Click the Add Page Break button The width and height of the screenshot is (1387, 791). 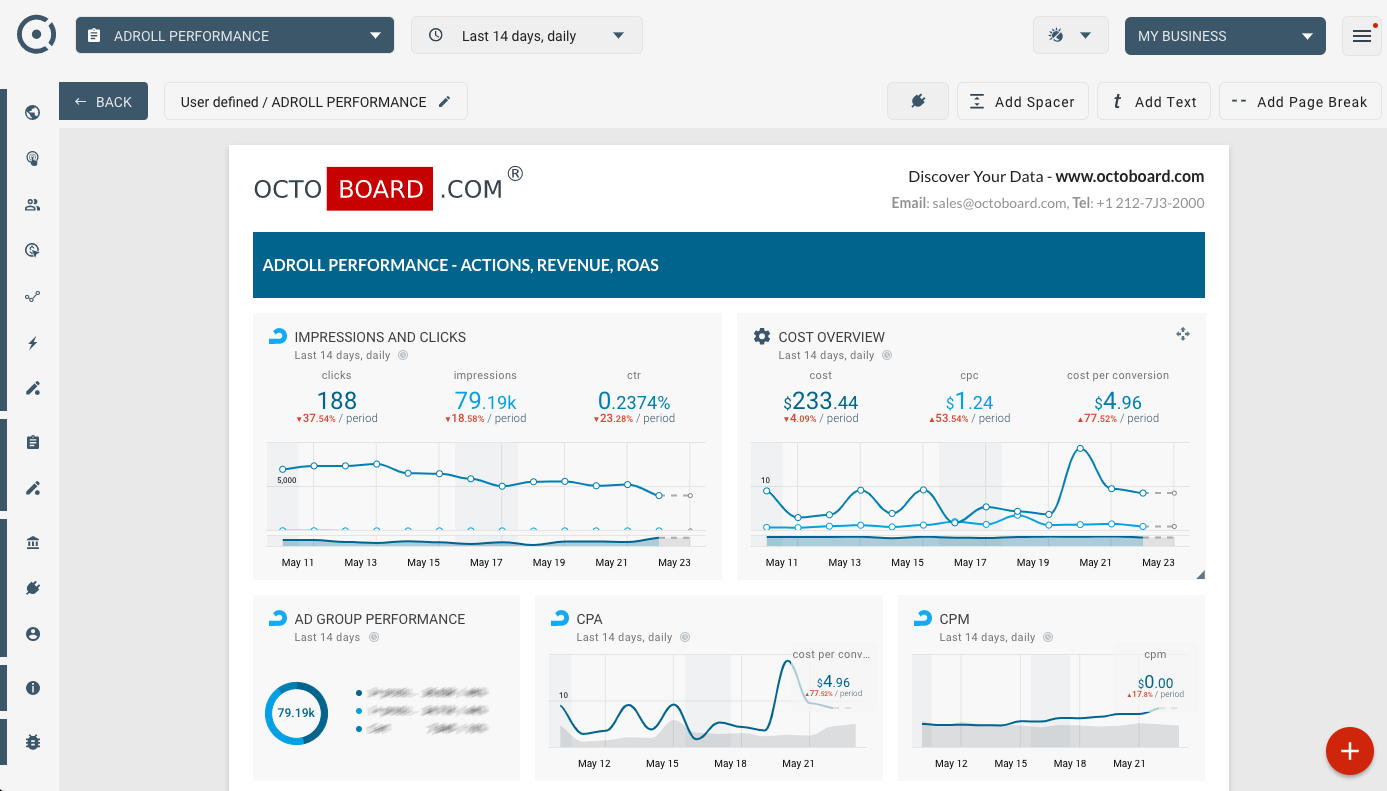[1300, 101]
